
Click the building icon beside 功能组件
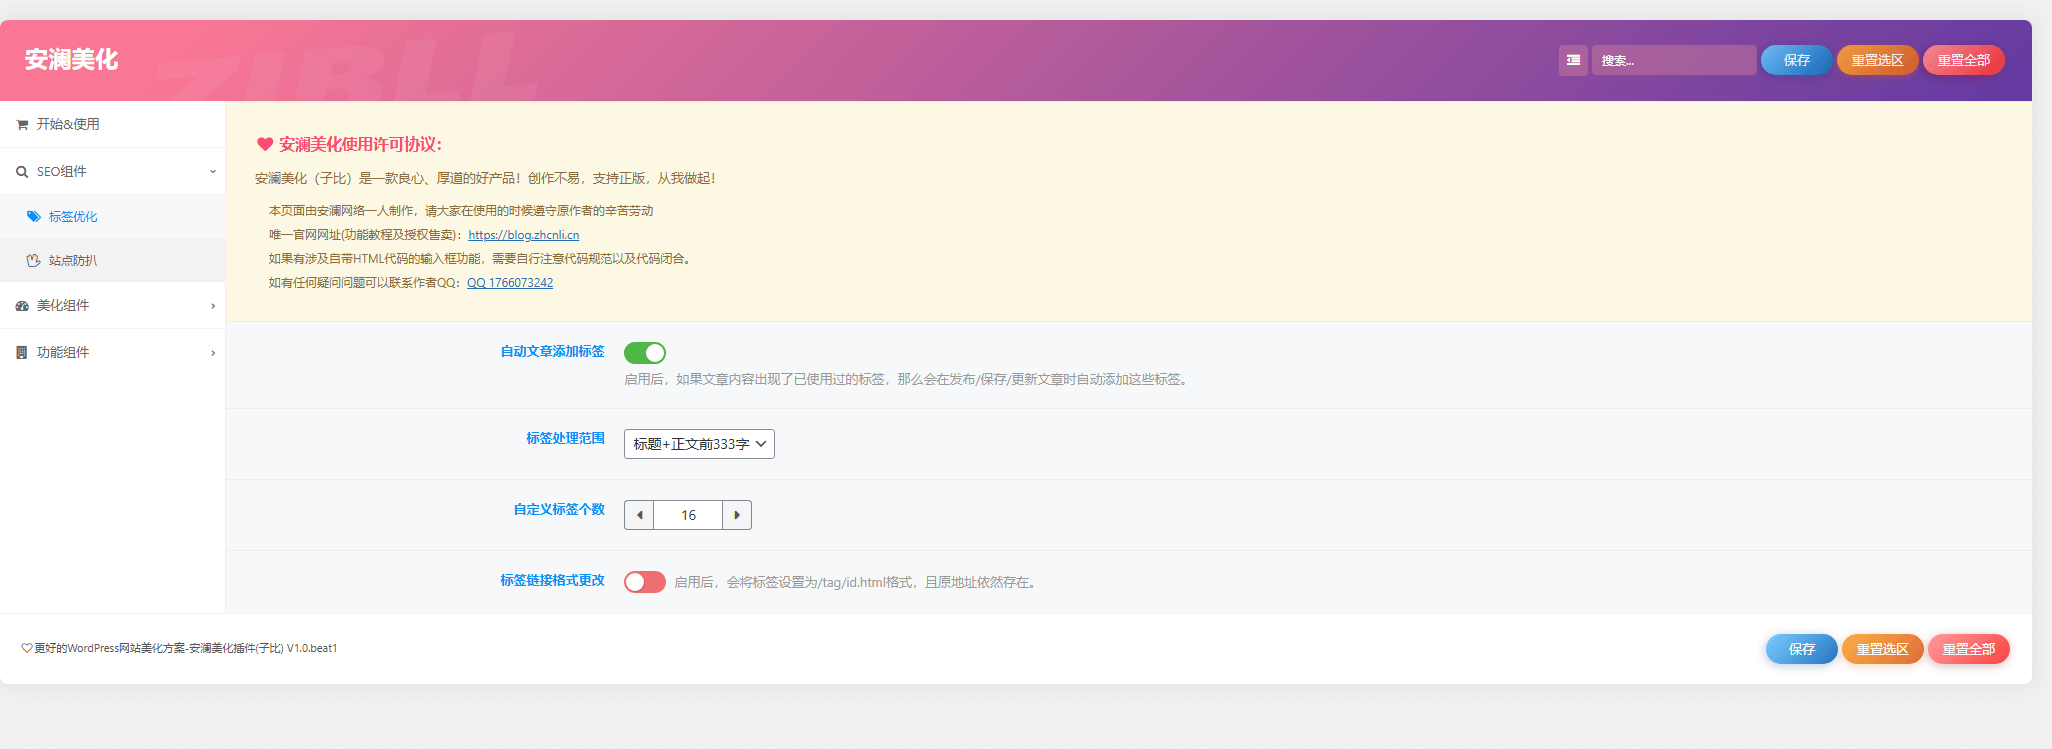22,353
